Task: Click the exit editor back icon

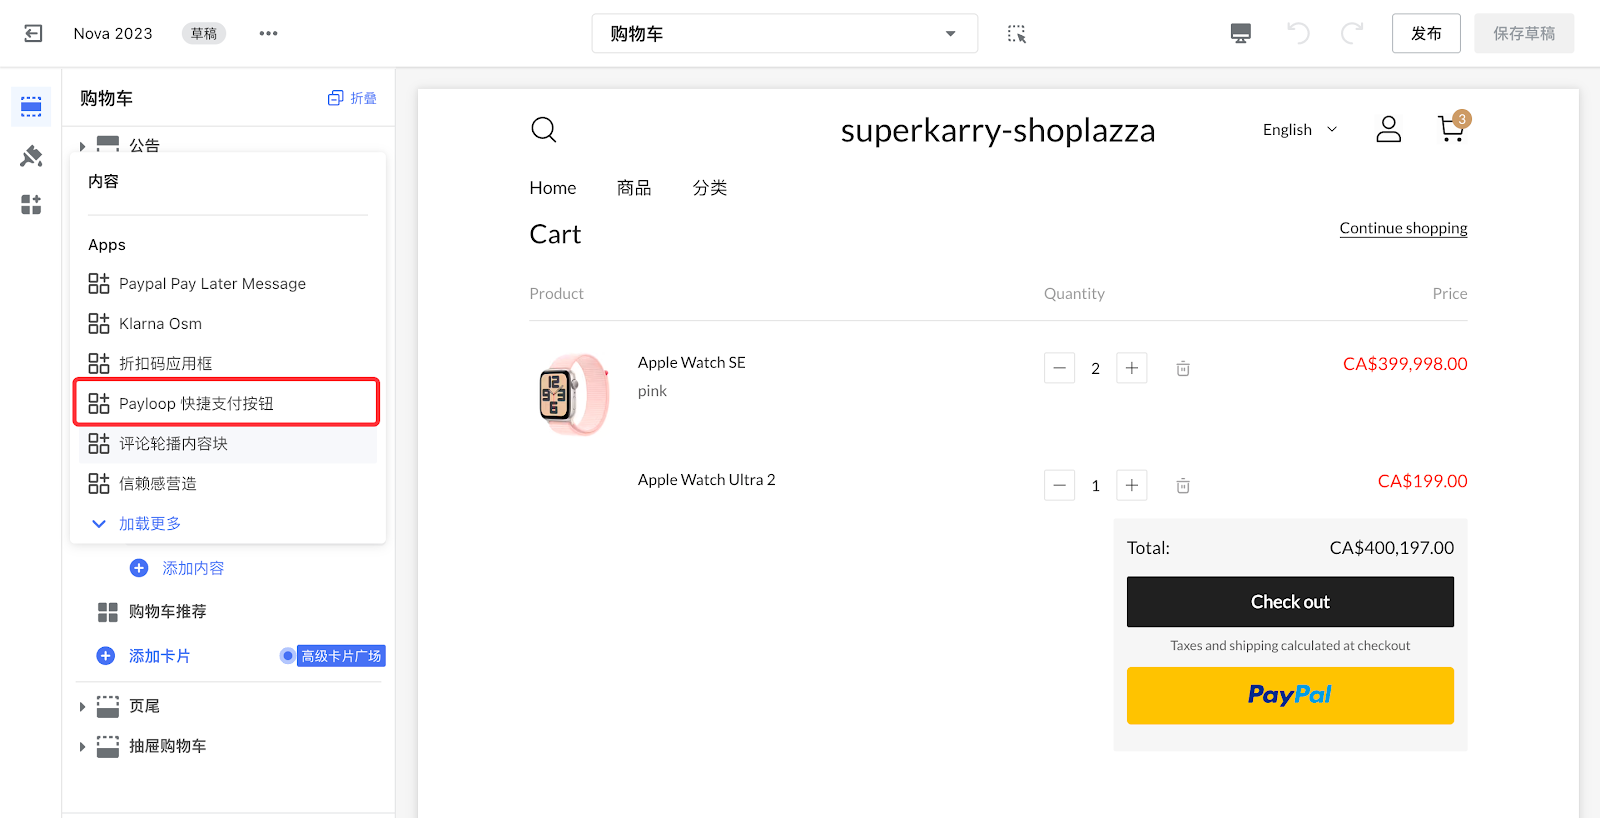Action: point(33,34)
